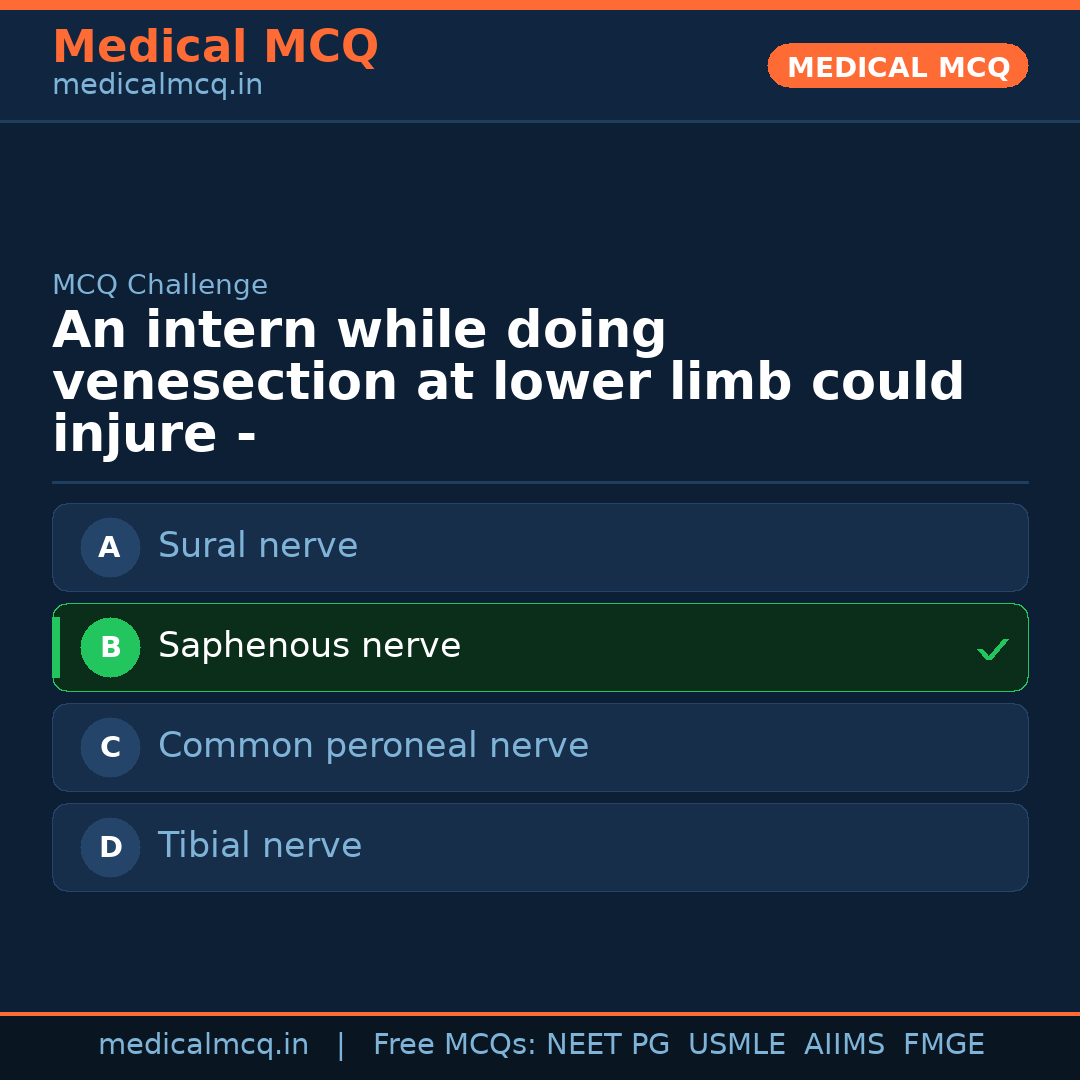Image resolution: width=1080 pixels, height=1080 pixels.
Task: Open medicalmcq.in link in the footer
Action: point(203,1045)
